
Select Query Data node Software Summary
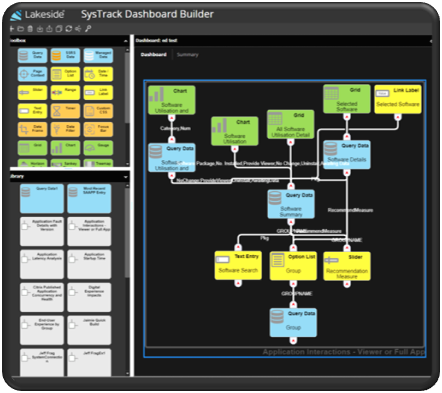[291, 204]
